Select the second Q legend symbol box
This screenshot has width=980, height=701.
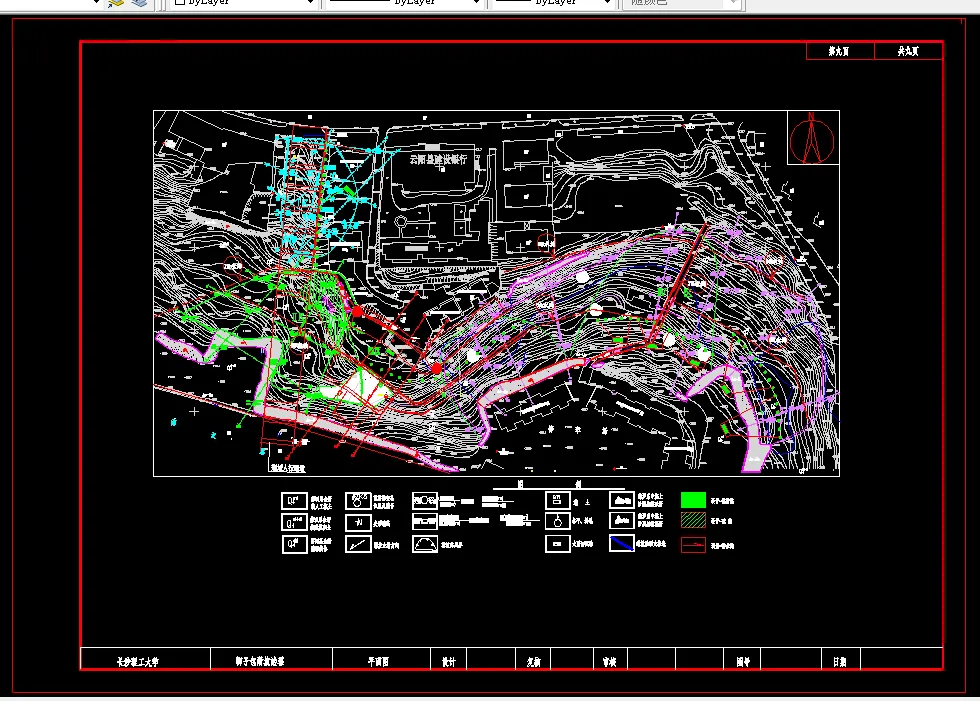[294, 522]
